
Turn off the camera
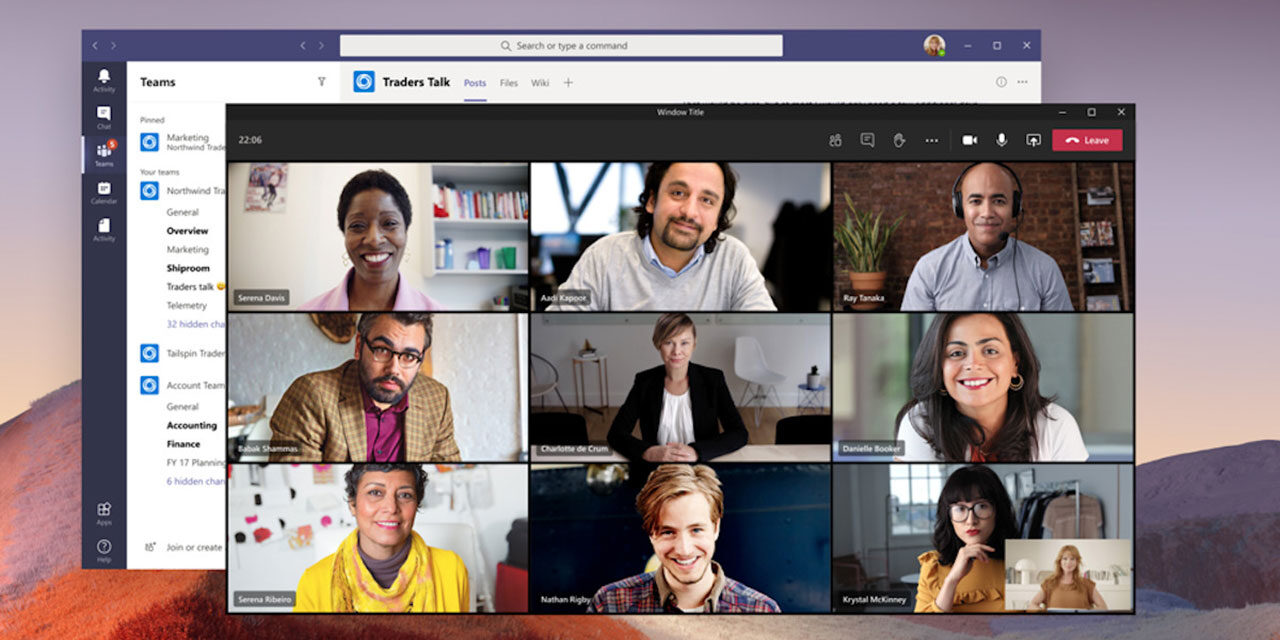point(968,140)
